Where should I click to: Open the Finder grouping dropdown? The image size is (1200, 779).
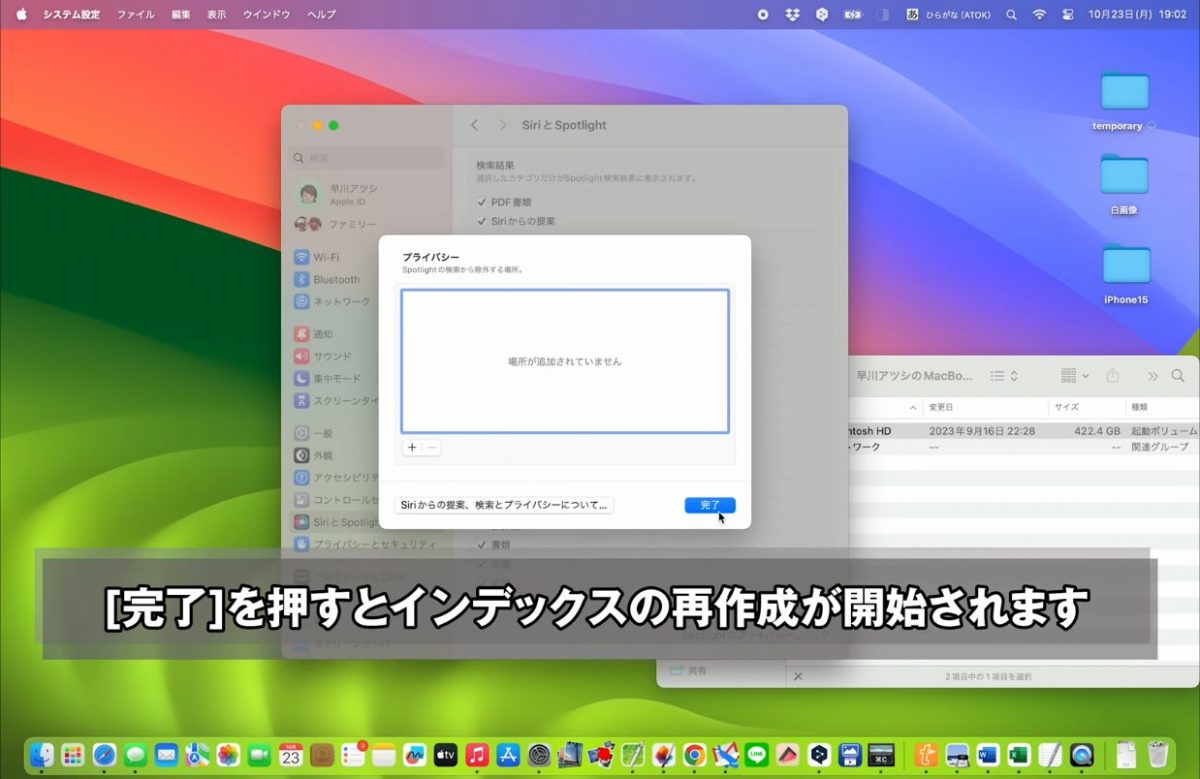[1075, 376]
